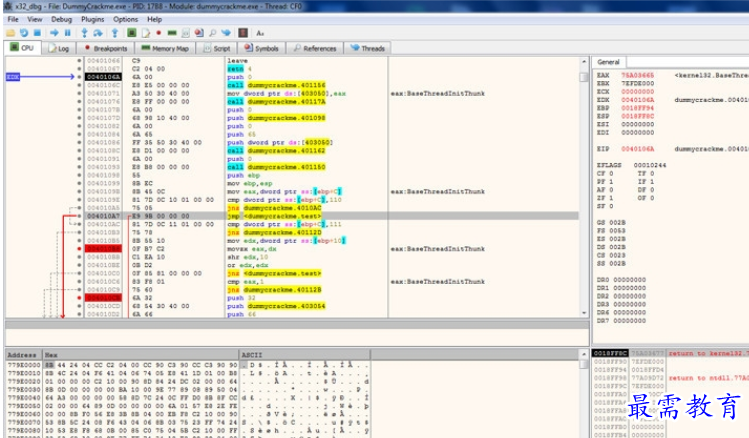The height and width of the screenshot is (438, 749).
Task: Select the push dummycrackme.403054 instruction
Action: coord(277,306)
